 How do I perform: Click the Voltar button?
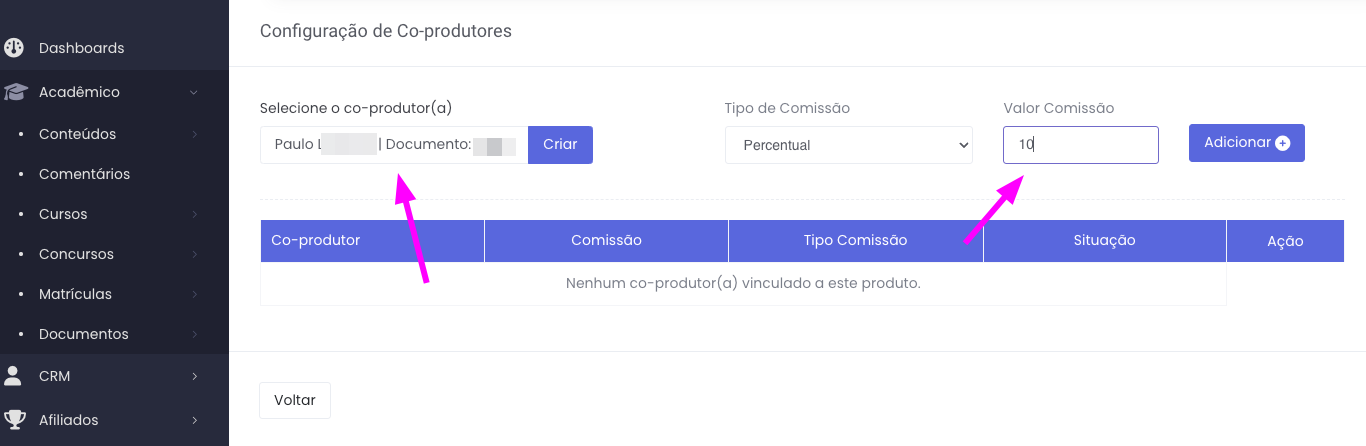coord(294,400)
